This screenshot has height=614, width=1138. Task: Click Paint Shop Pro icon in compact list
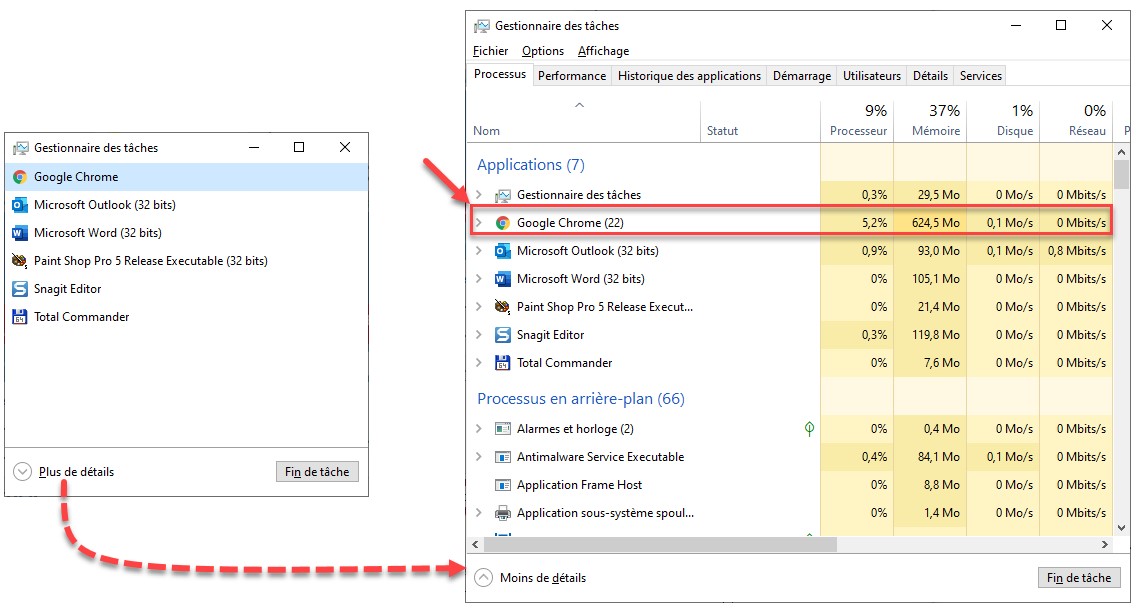point(20,261)
